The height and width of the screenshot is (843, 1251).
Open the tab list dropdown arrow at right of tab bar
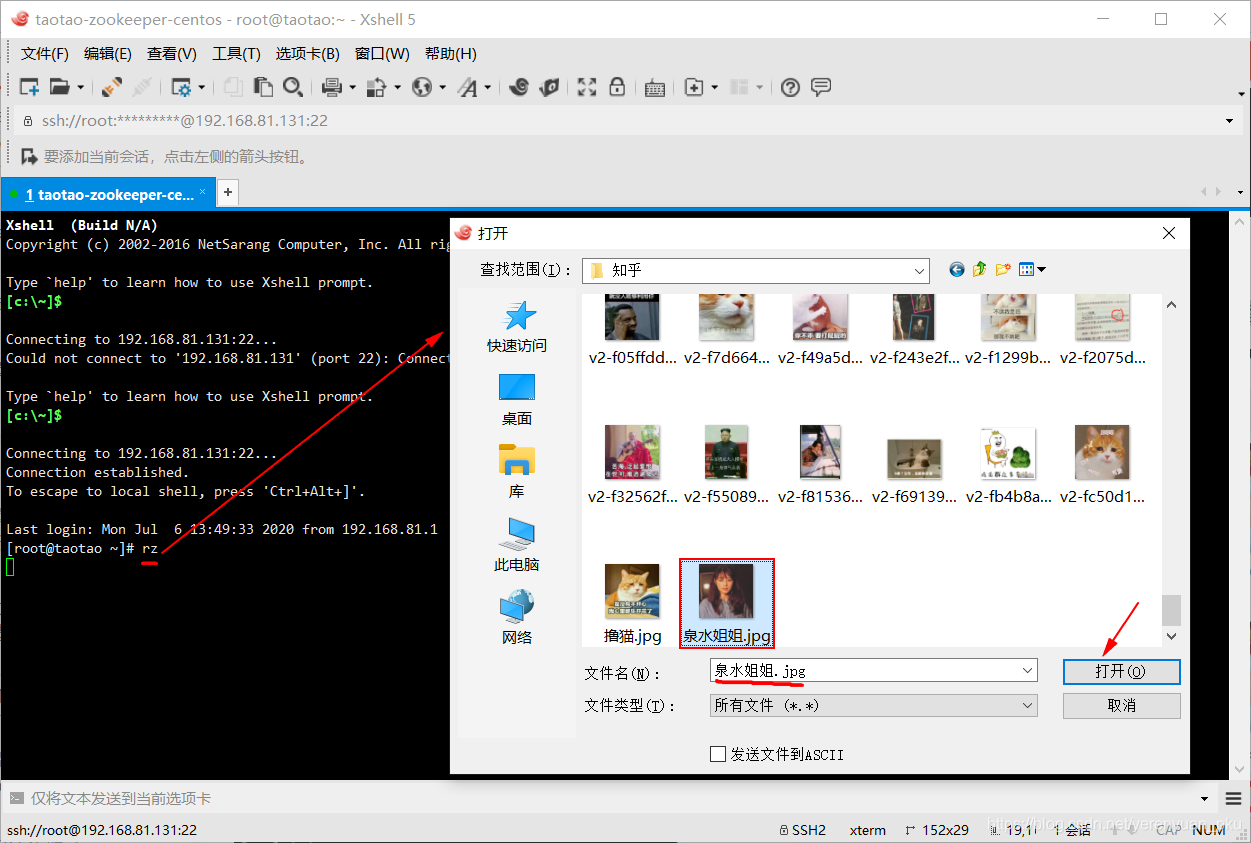pos(1241,192)
